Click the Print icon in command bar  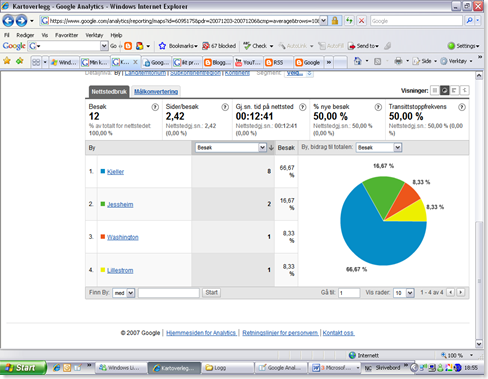(398, 61)
